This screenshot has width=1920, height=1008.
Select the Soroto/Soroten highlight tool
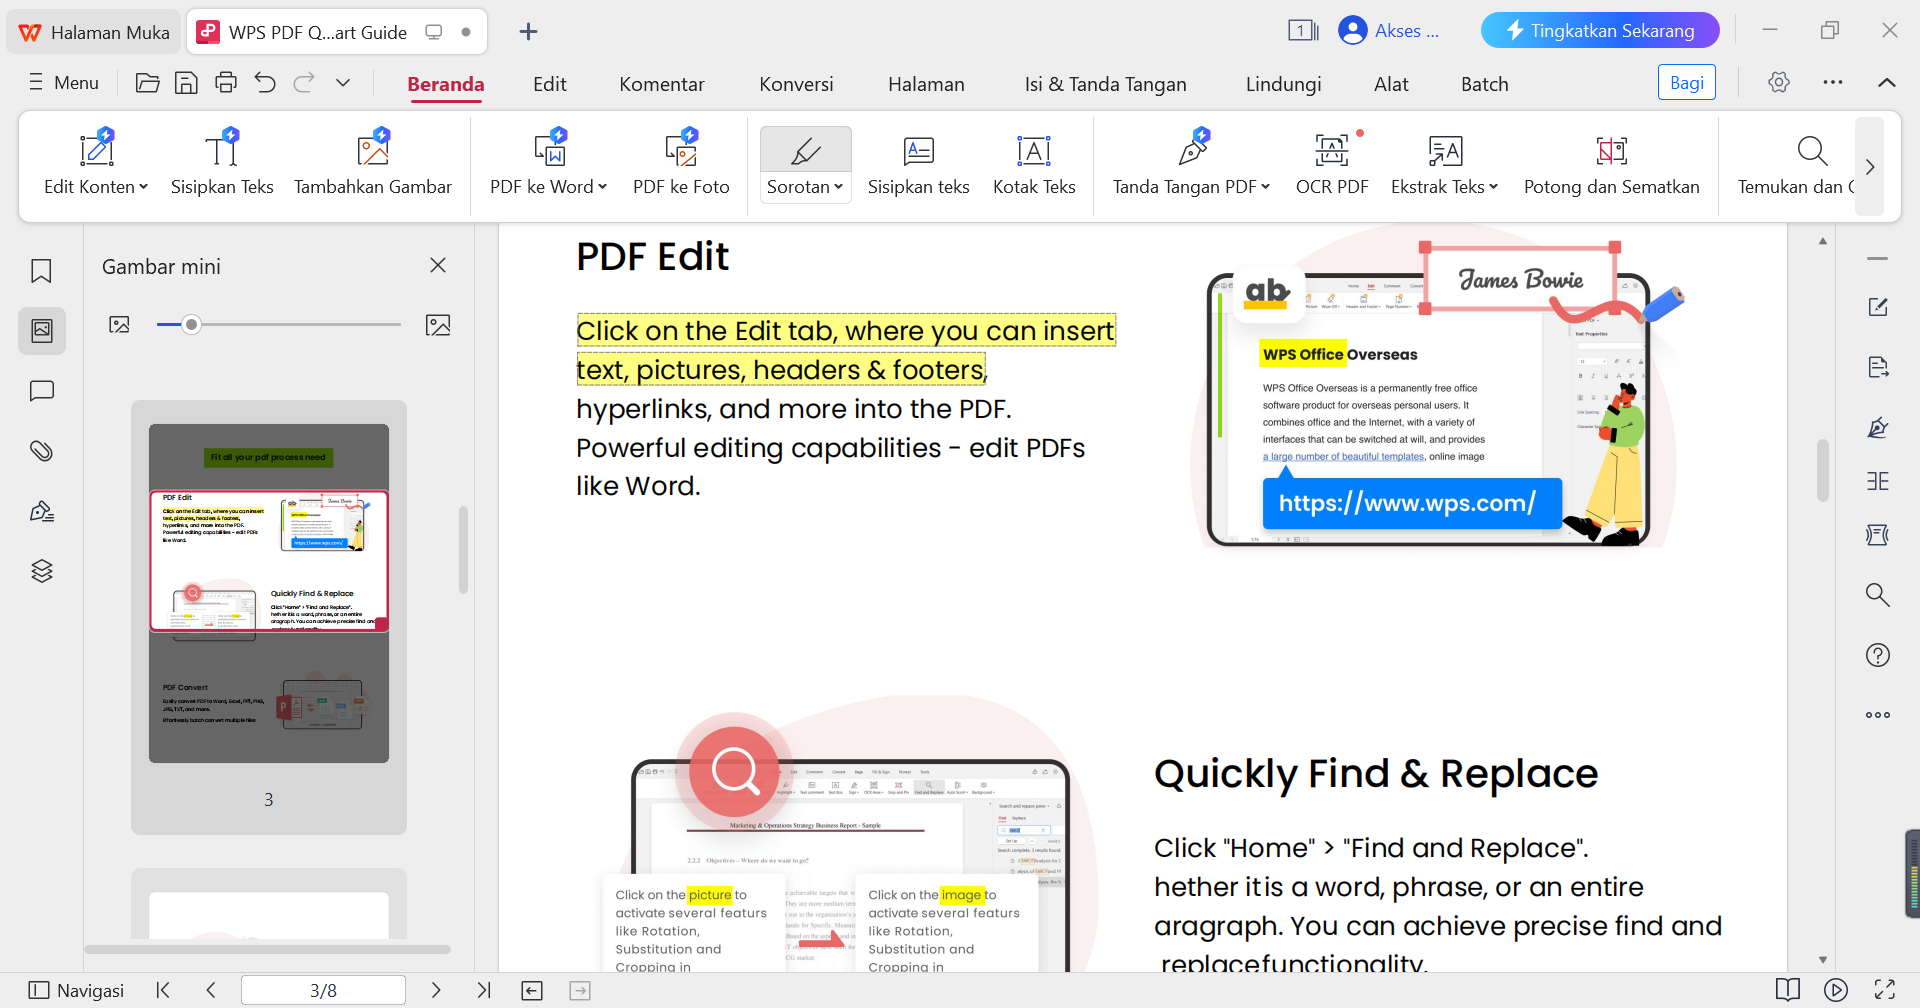pyautogui.click(x=804, y=163)
